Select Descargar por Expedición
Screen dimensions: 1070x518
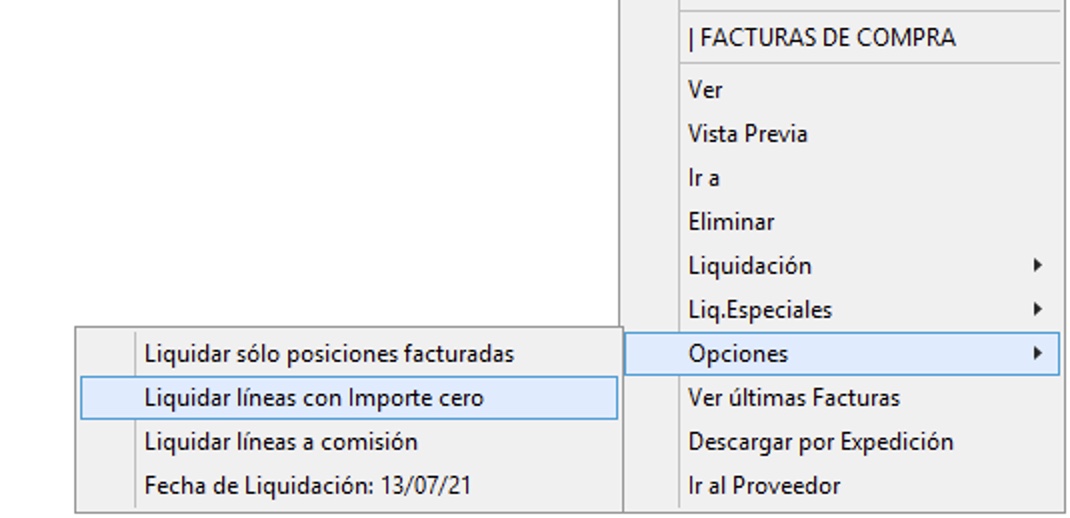click(x=821, y=442)
